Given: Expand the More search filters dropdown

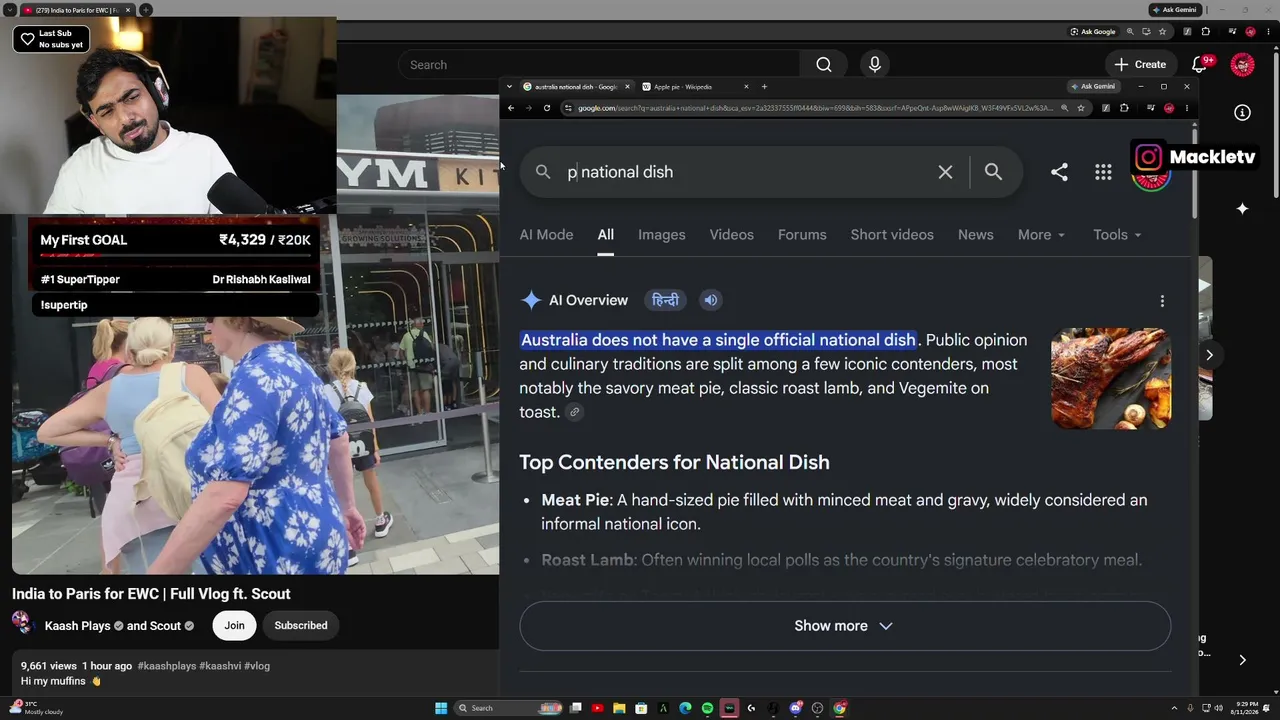Looking at the screenshot, I should tap(1041, 235).
